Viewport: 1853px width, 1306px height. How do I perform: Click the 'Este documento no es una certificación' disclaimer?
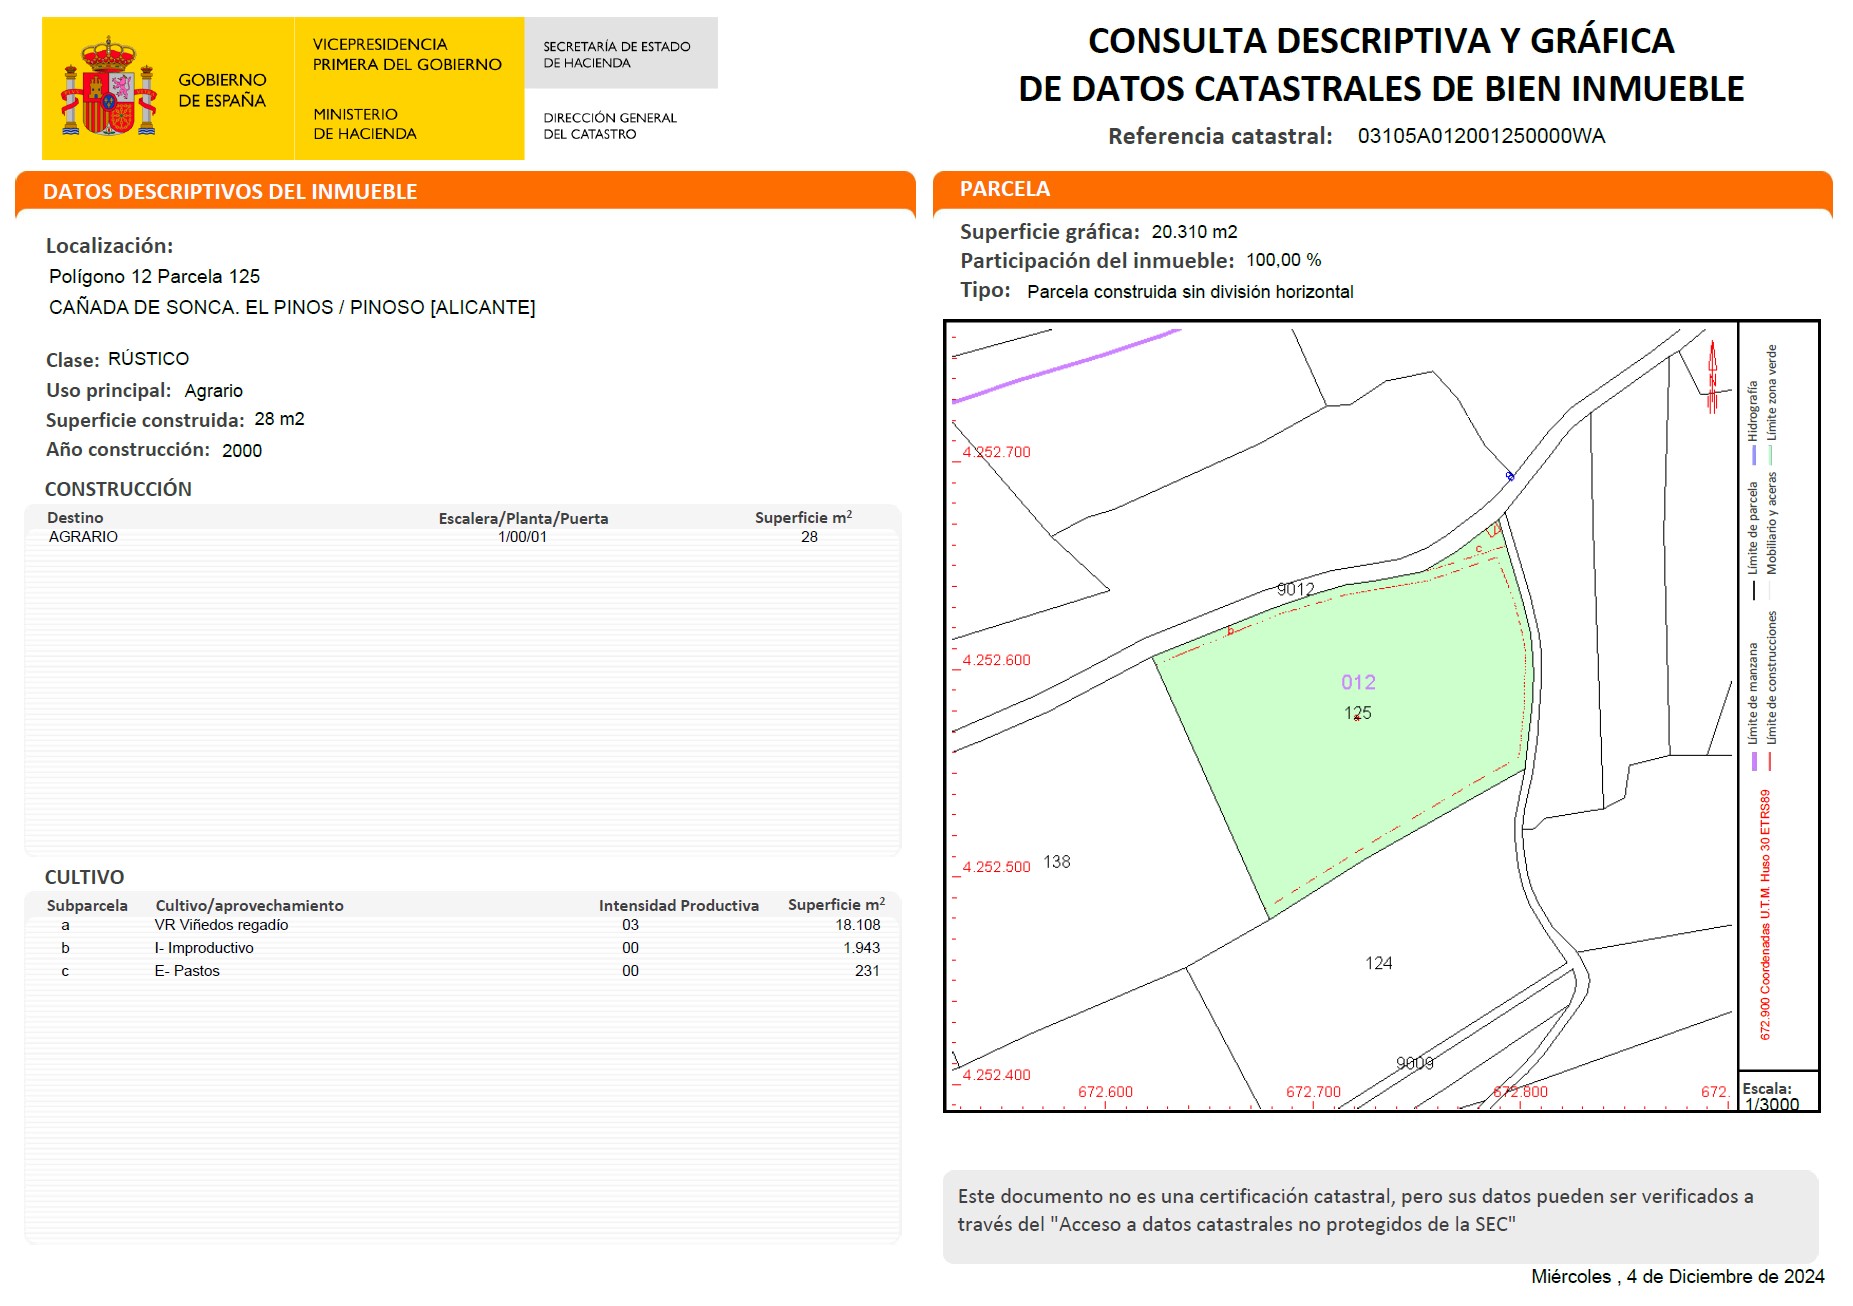1355,1210
